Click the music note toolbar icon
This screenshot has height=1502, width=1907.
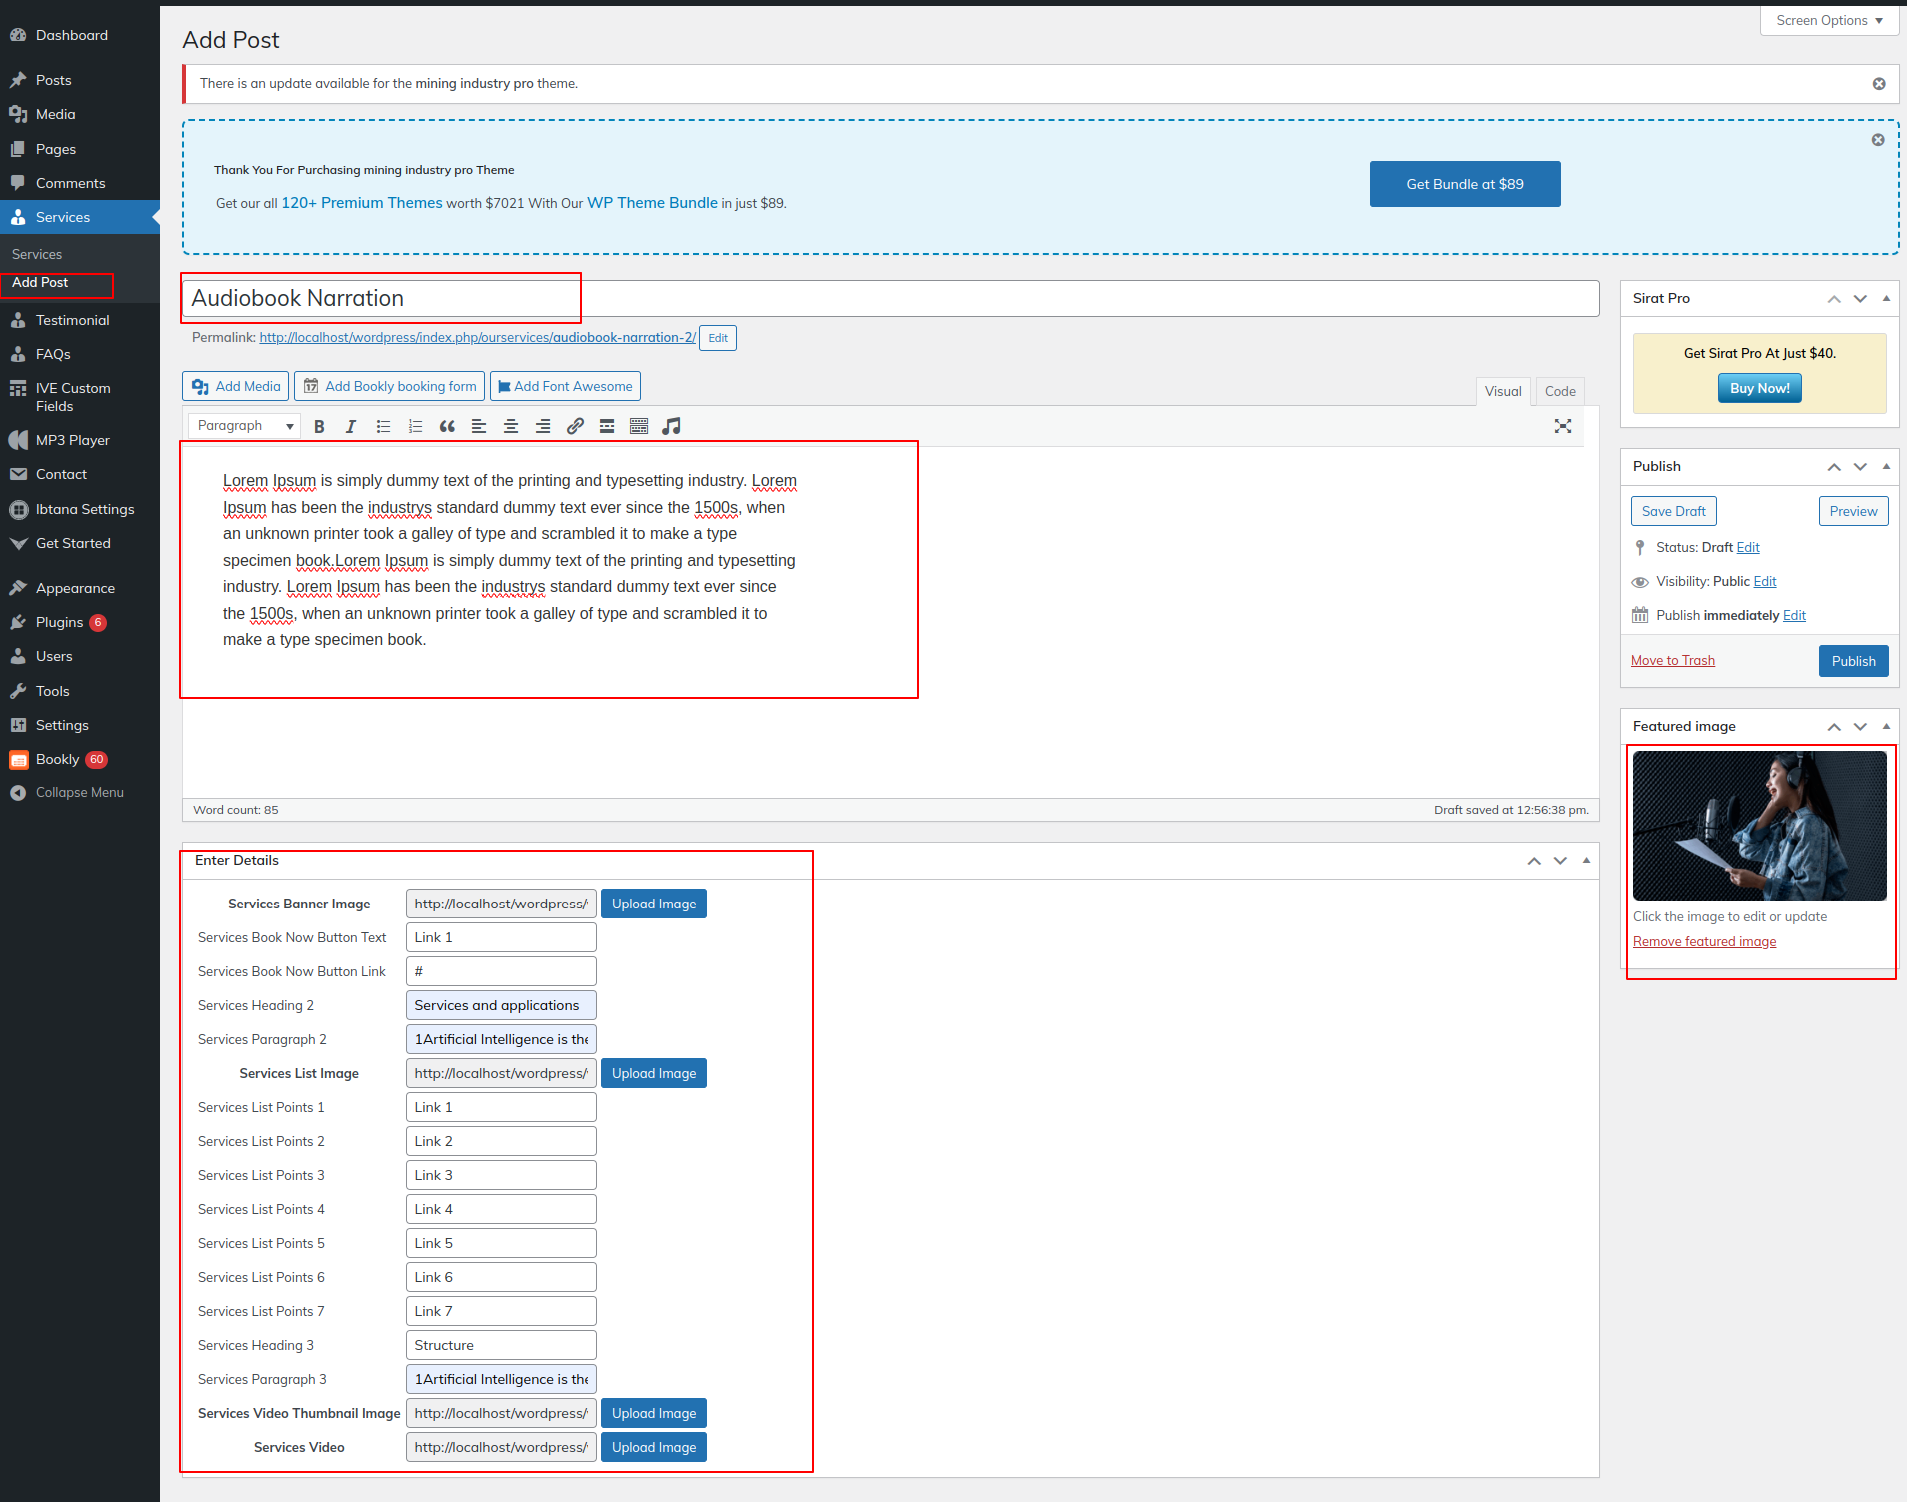(671, 426)
